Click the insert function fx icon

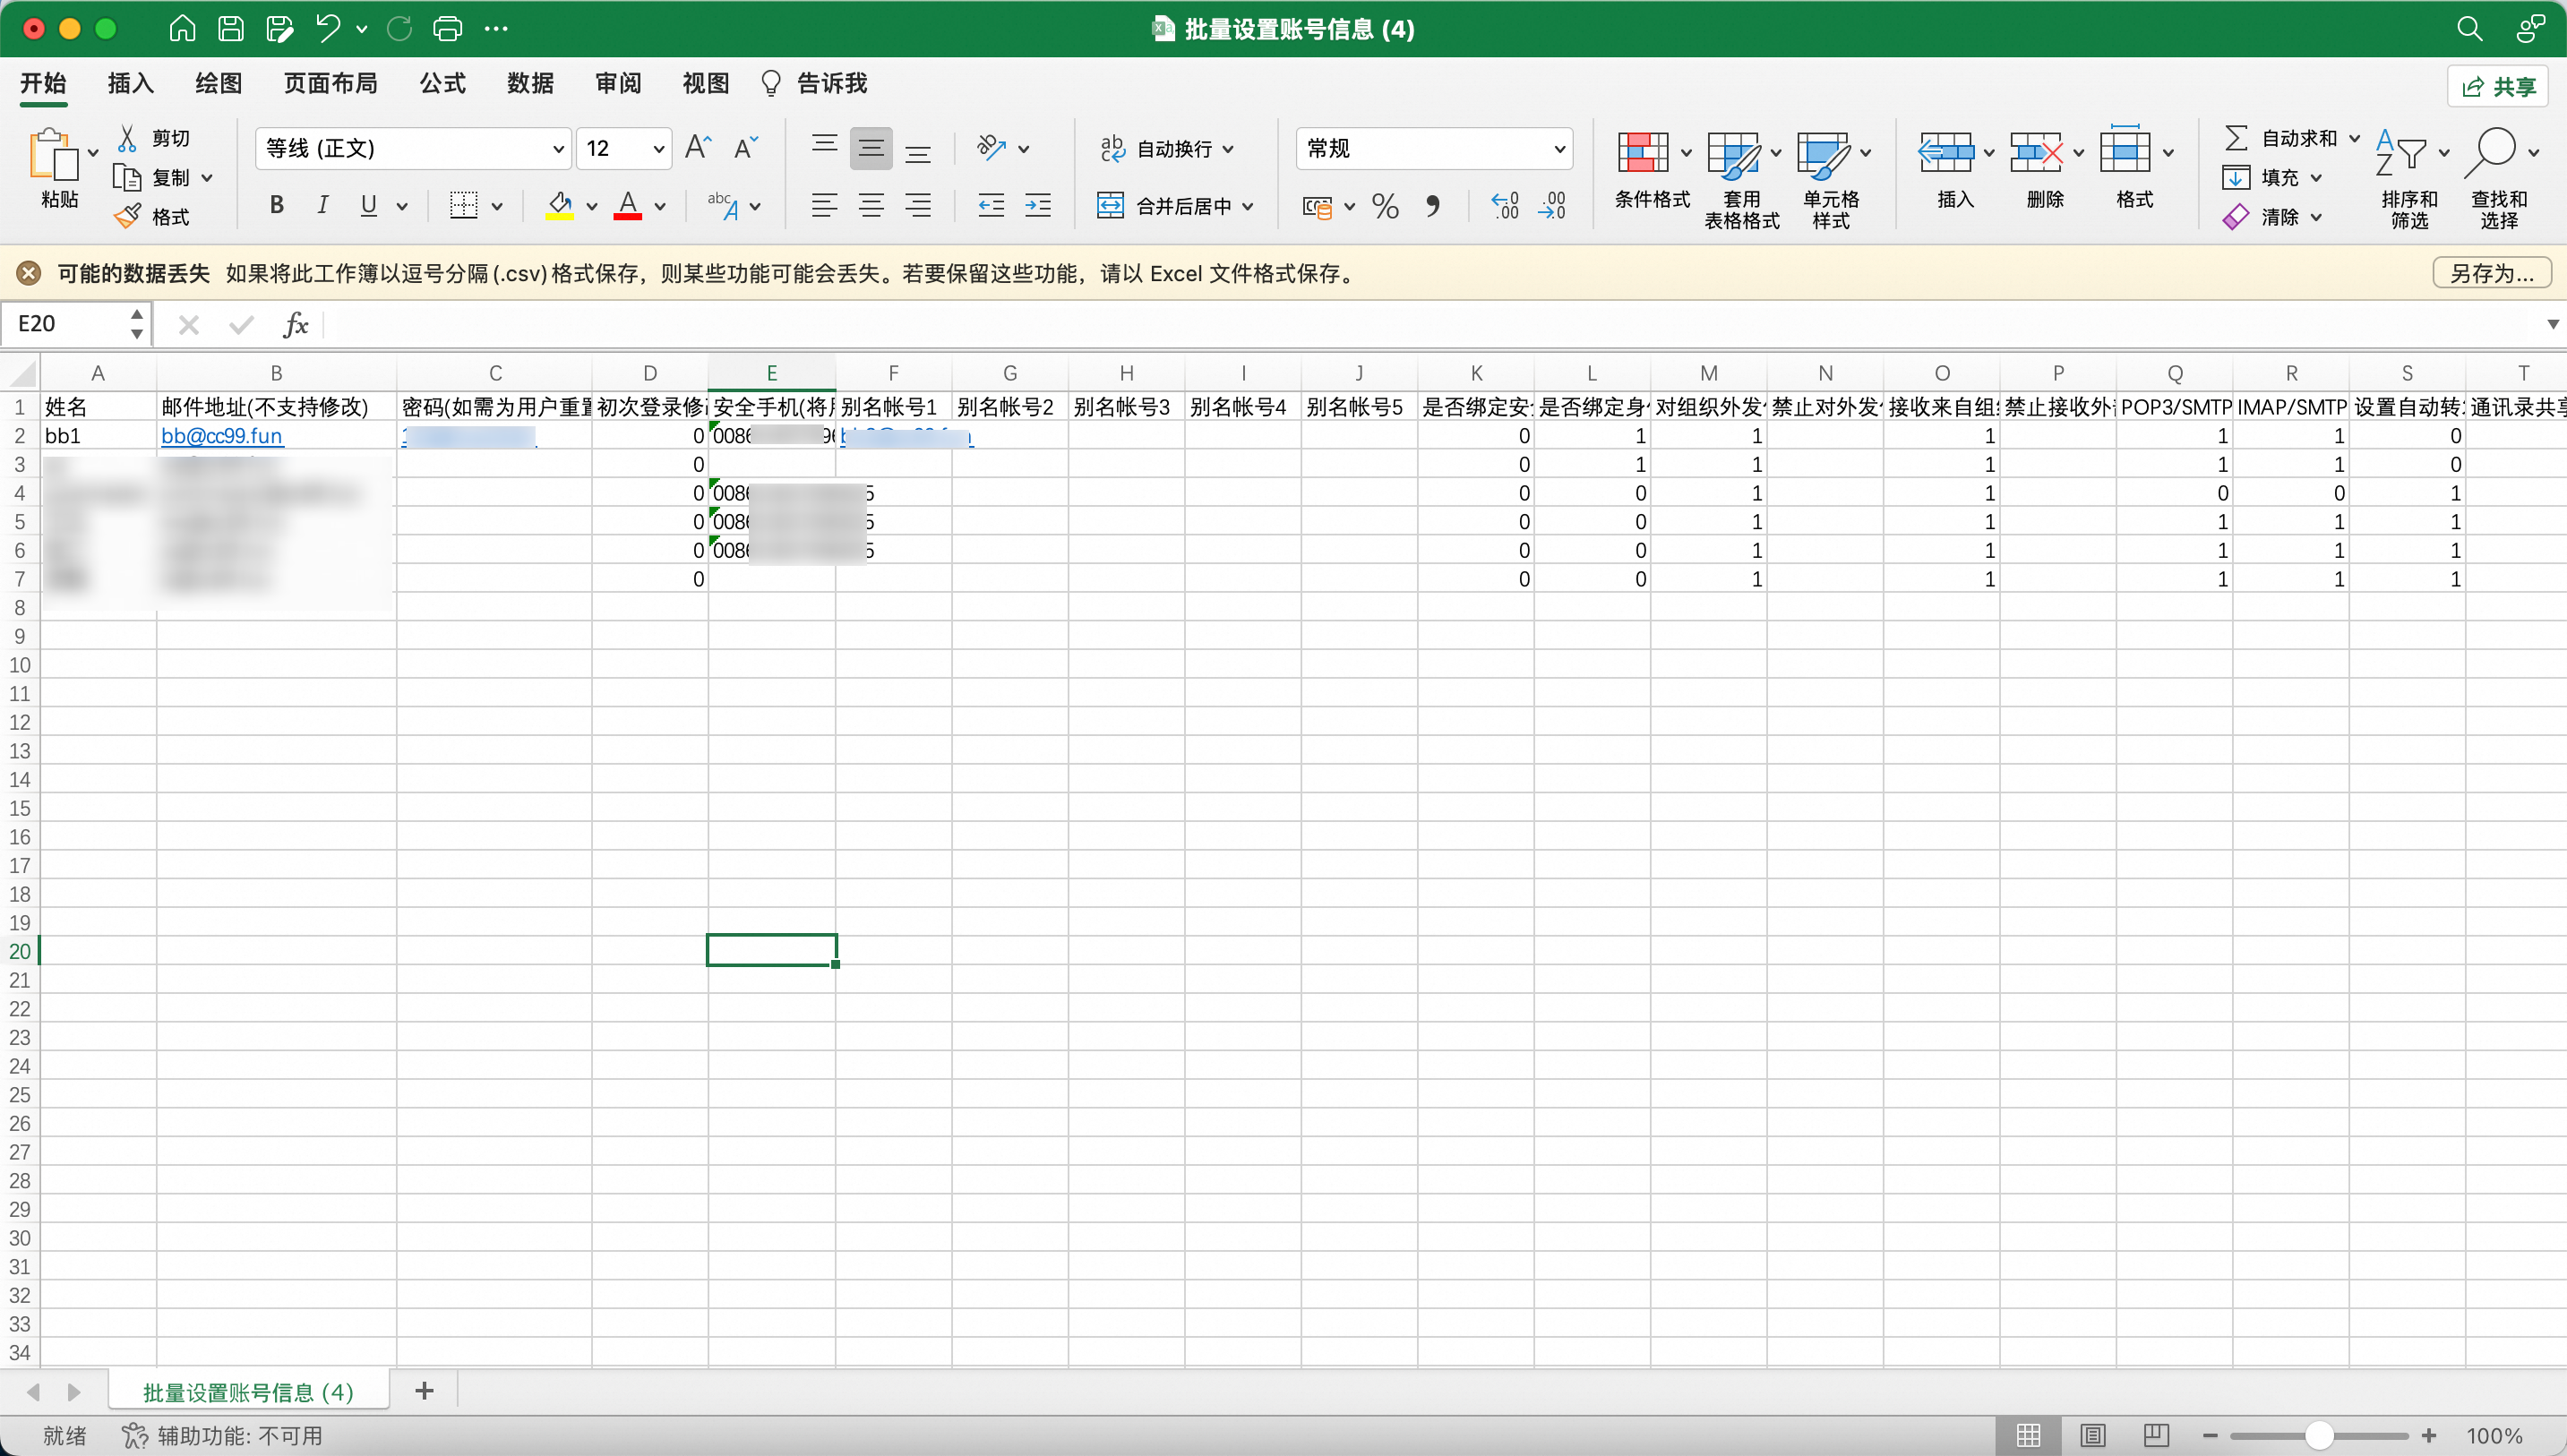coord(296,324)
